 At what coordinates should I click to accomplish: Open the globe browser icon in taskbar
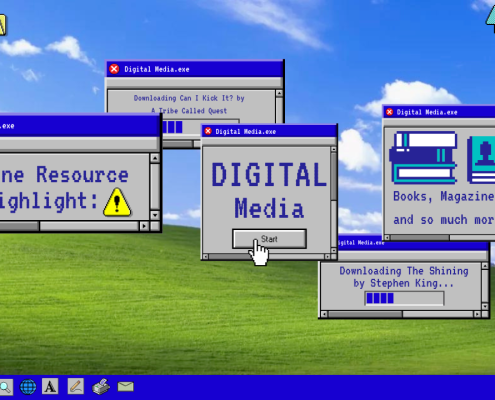point(28,387)
